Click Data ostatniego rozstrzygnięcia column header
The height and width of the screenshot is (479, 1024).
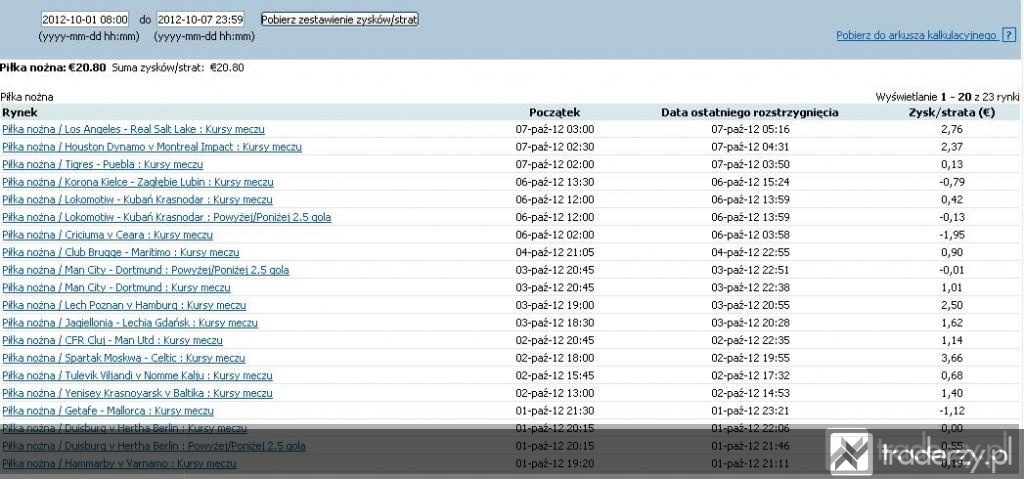click(x=750, y=112)
